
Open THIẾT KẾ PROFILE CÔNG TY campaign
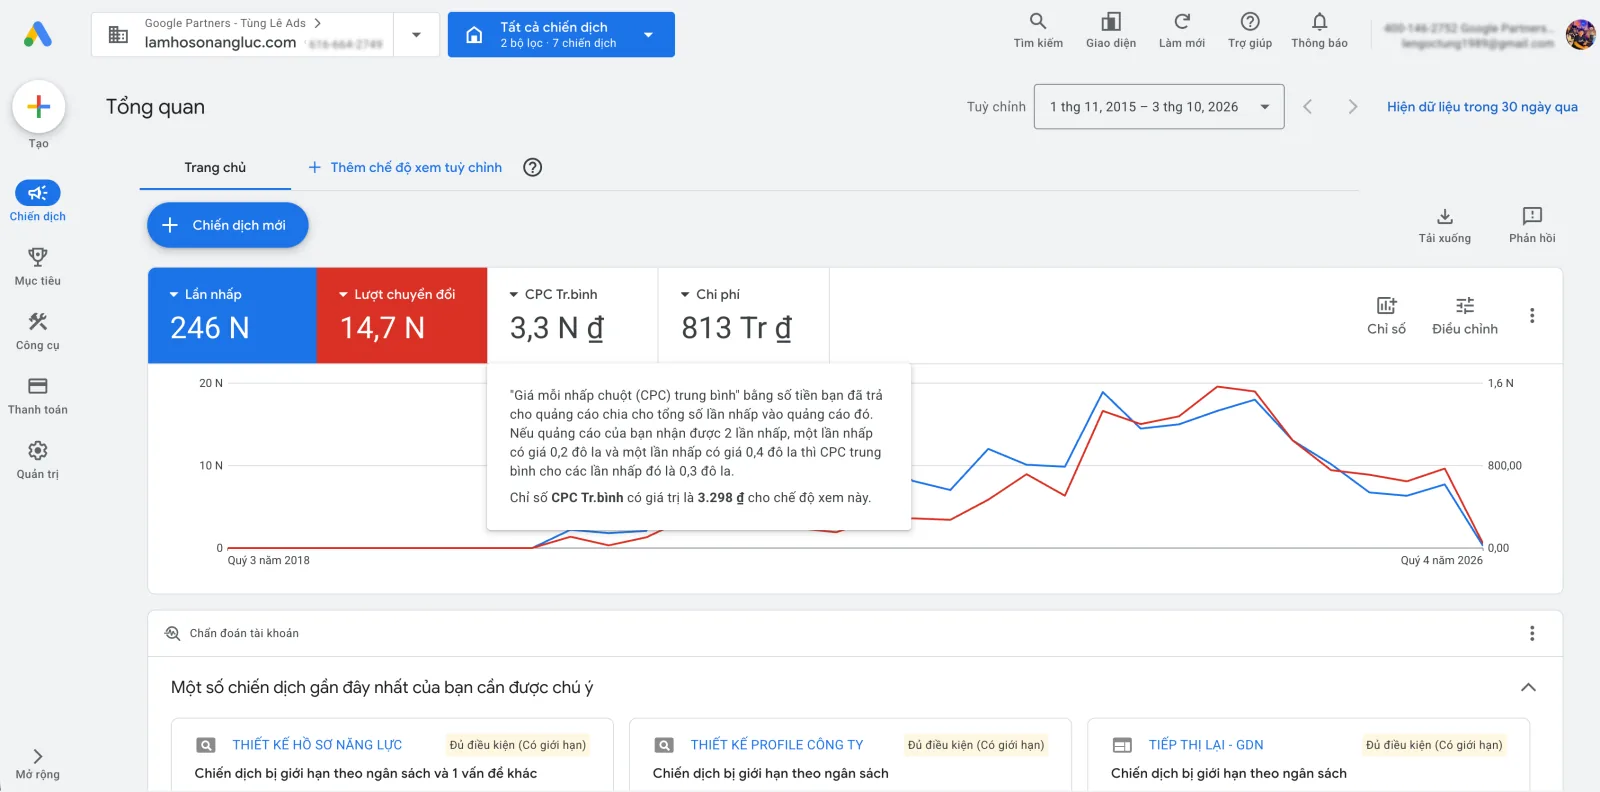click(x=777, y=745)
